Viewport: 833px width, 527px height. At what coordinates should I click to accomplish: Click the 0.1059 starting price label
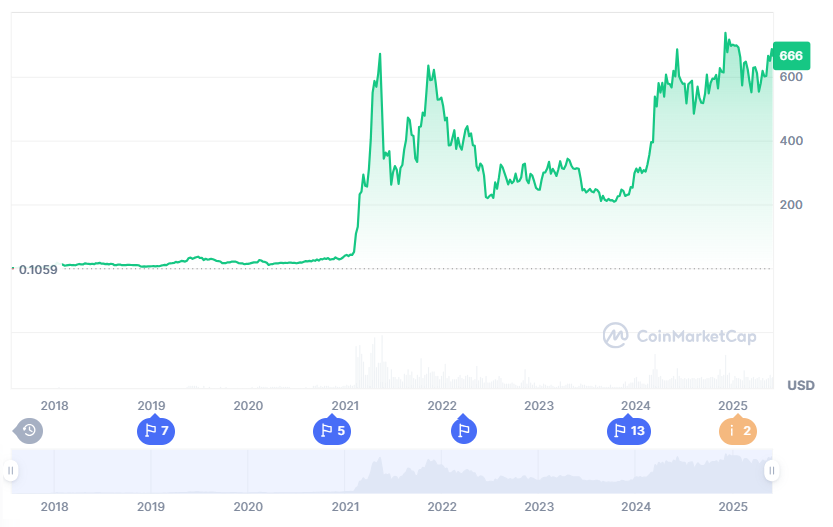(x=38, y=269)
